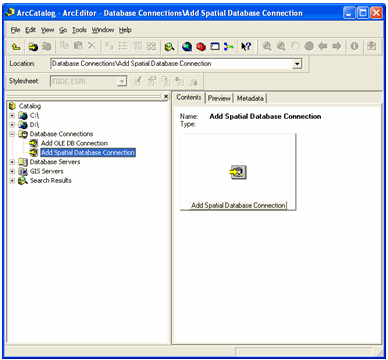Collapse the Database Connections node
This screenshot has width=388, height=360.
(12, 134)
